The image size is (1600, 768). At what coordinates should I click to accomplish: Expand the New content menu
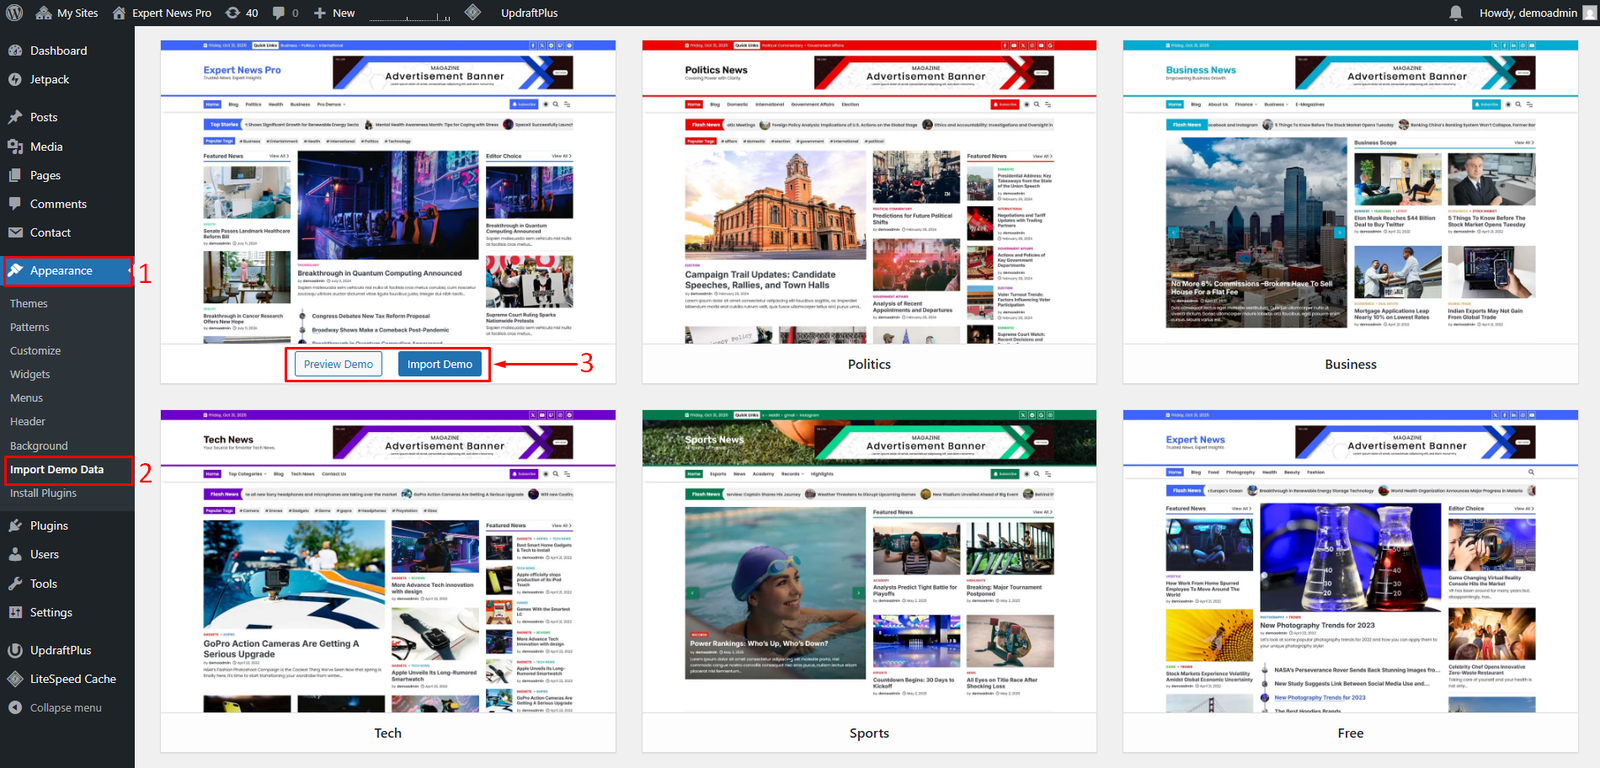pos(335,13)
